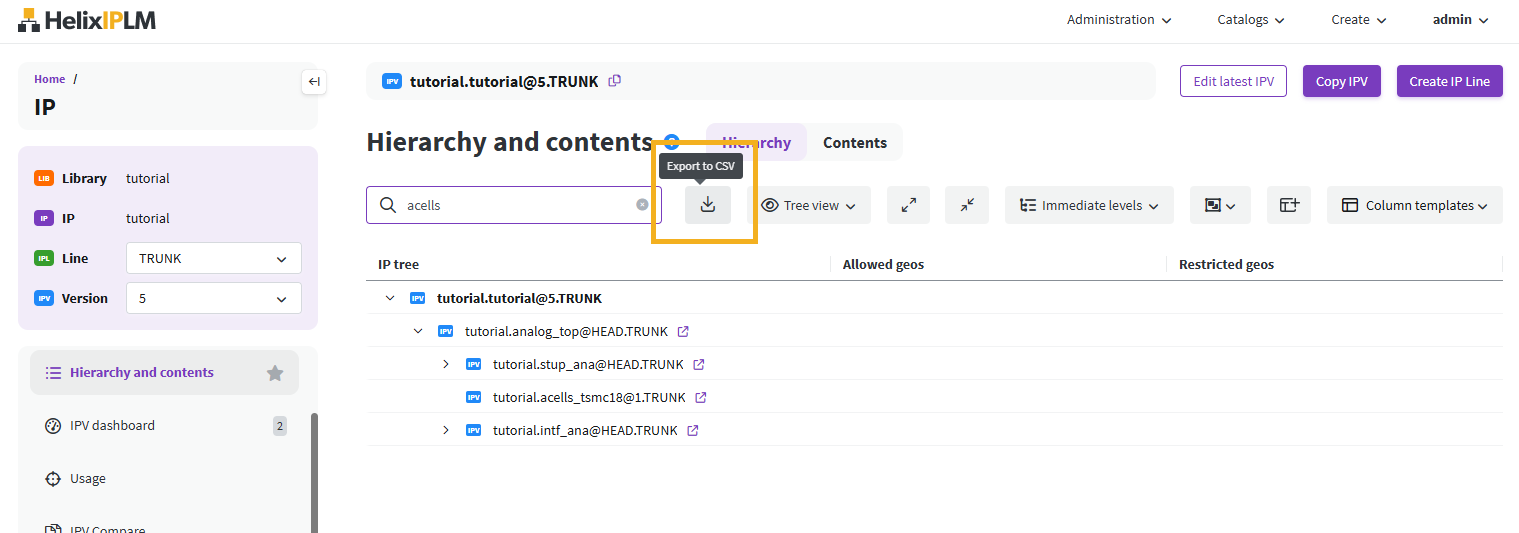1519x533 pixels.
Task: Switch to the Contents tab
Action: (x=854, y=143)
